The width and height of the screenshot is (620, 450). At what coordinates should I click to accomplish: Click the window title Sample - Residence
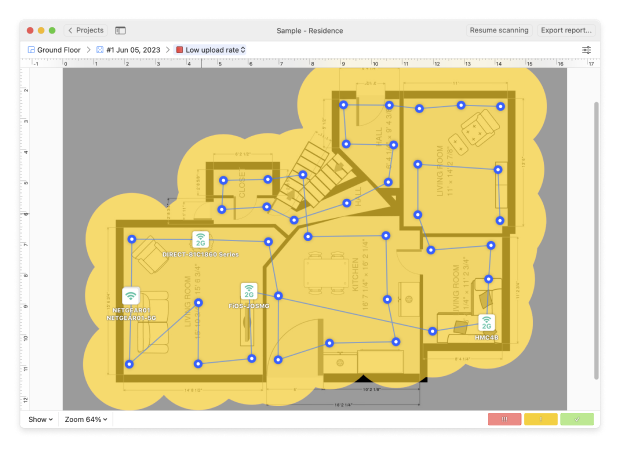coord(310,30)
